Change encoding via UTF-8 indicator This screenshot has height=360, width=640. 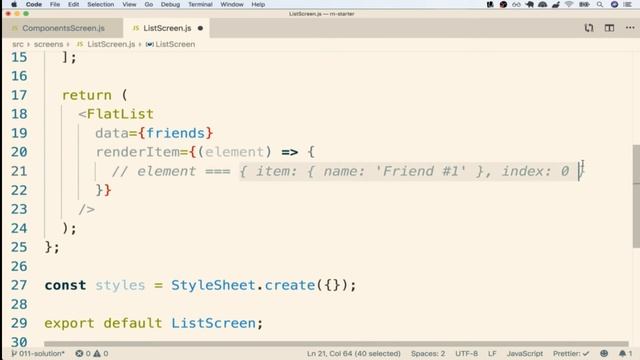click(467, 353)
